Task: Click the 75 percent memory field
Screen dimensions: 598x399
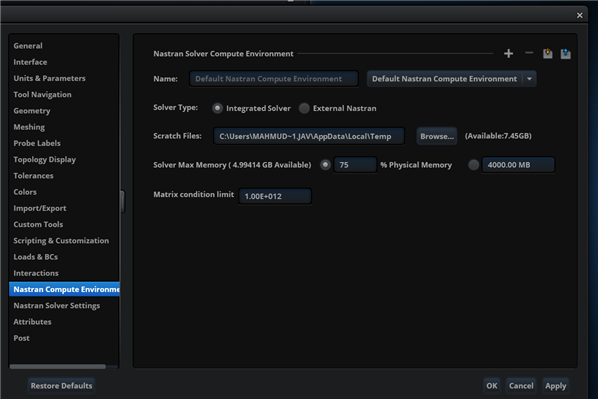Action: (355, 165)
